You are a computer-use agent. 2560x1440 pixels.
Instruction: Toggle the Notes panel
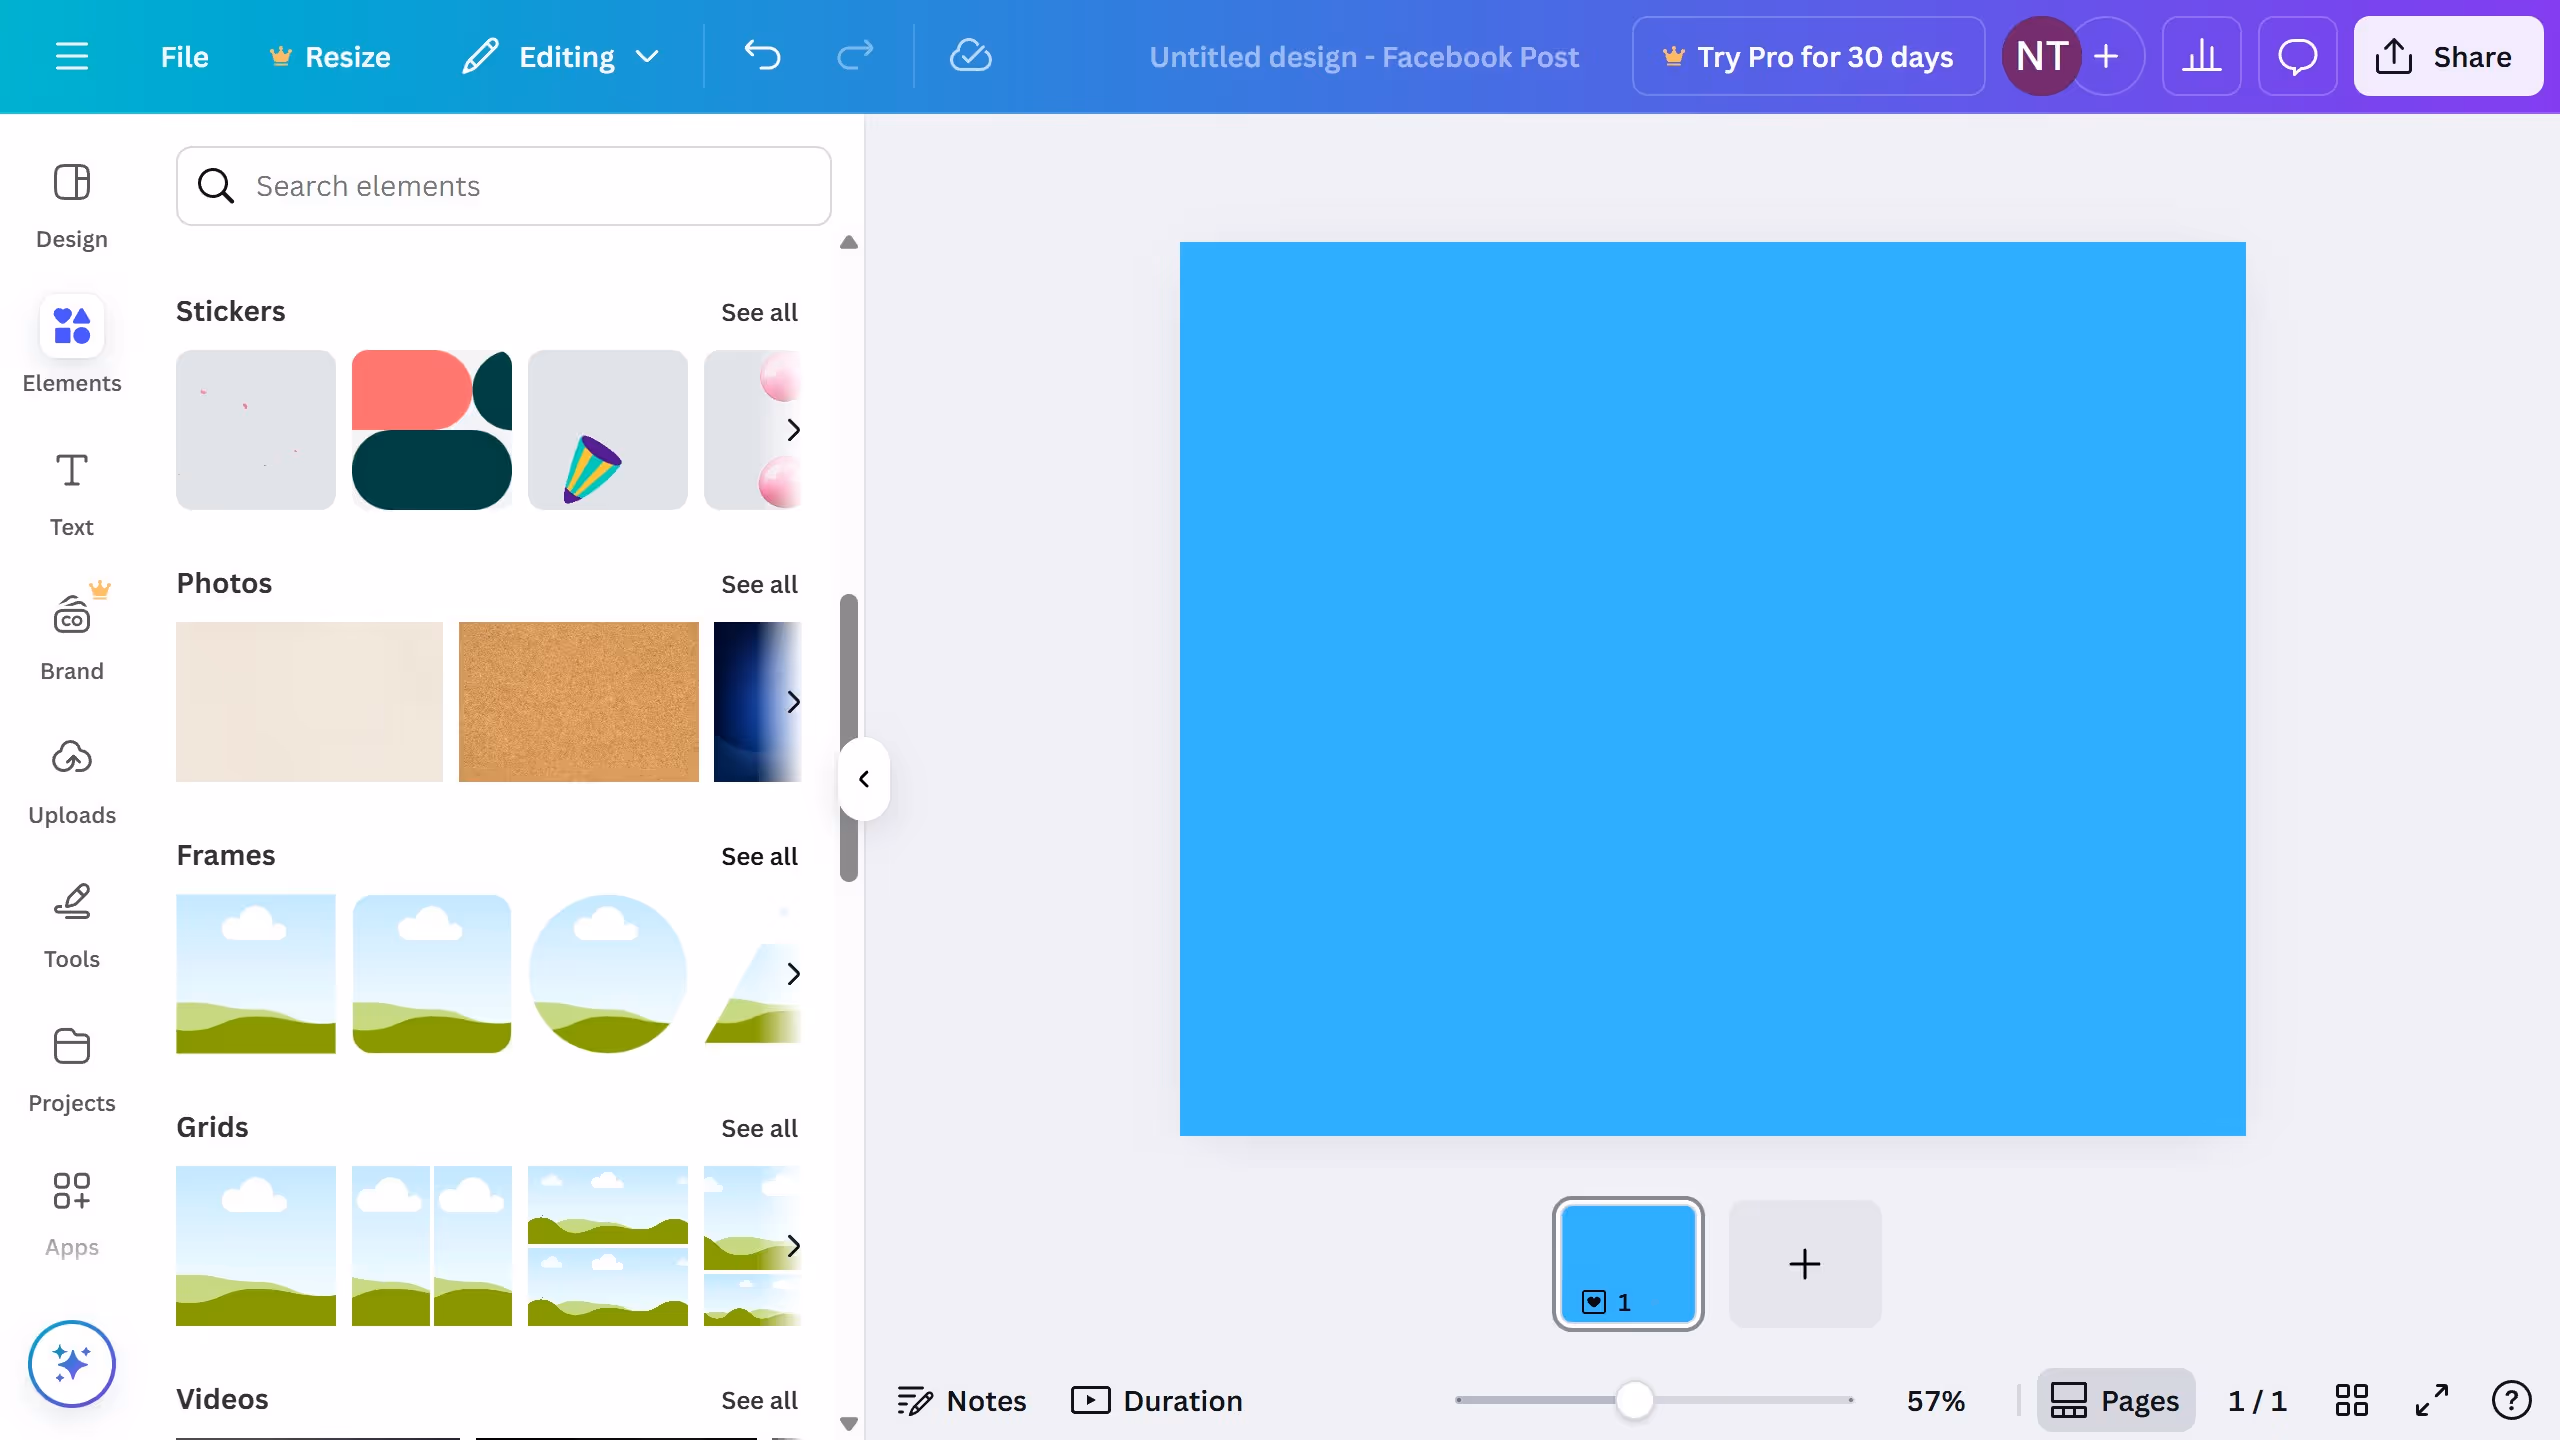[961, 1400]
